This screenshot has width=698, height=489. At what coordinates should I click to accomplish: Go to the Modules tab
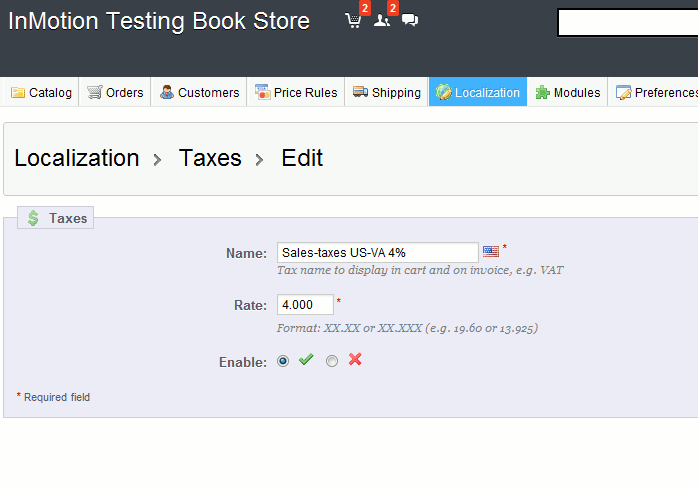coord(568,93)
